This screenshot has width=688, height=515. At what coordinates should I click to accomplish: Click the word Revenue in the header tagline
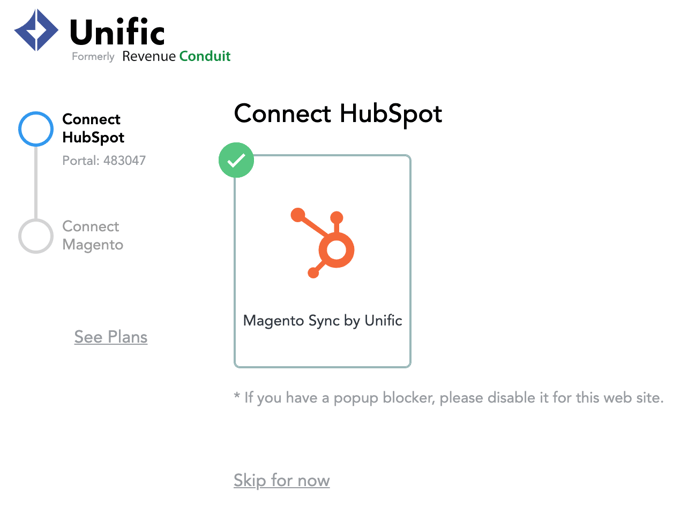[149, 56]
